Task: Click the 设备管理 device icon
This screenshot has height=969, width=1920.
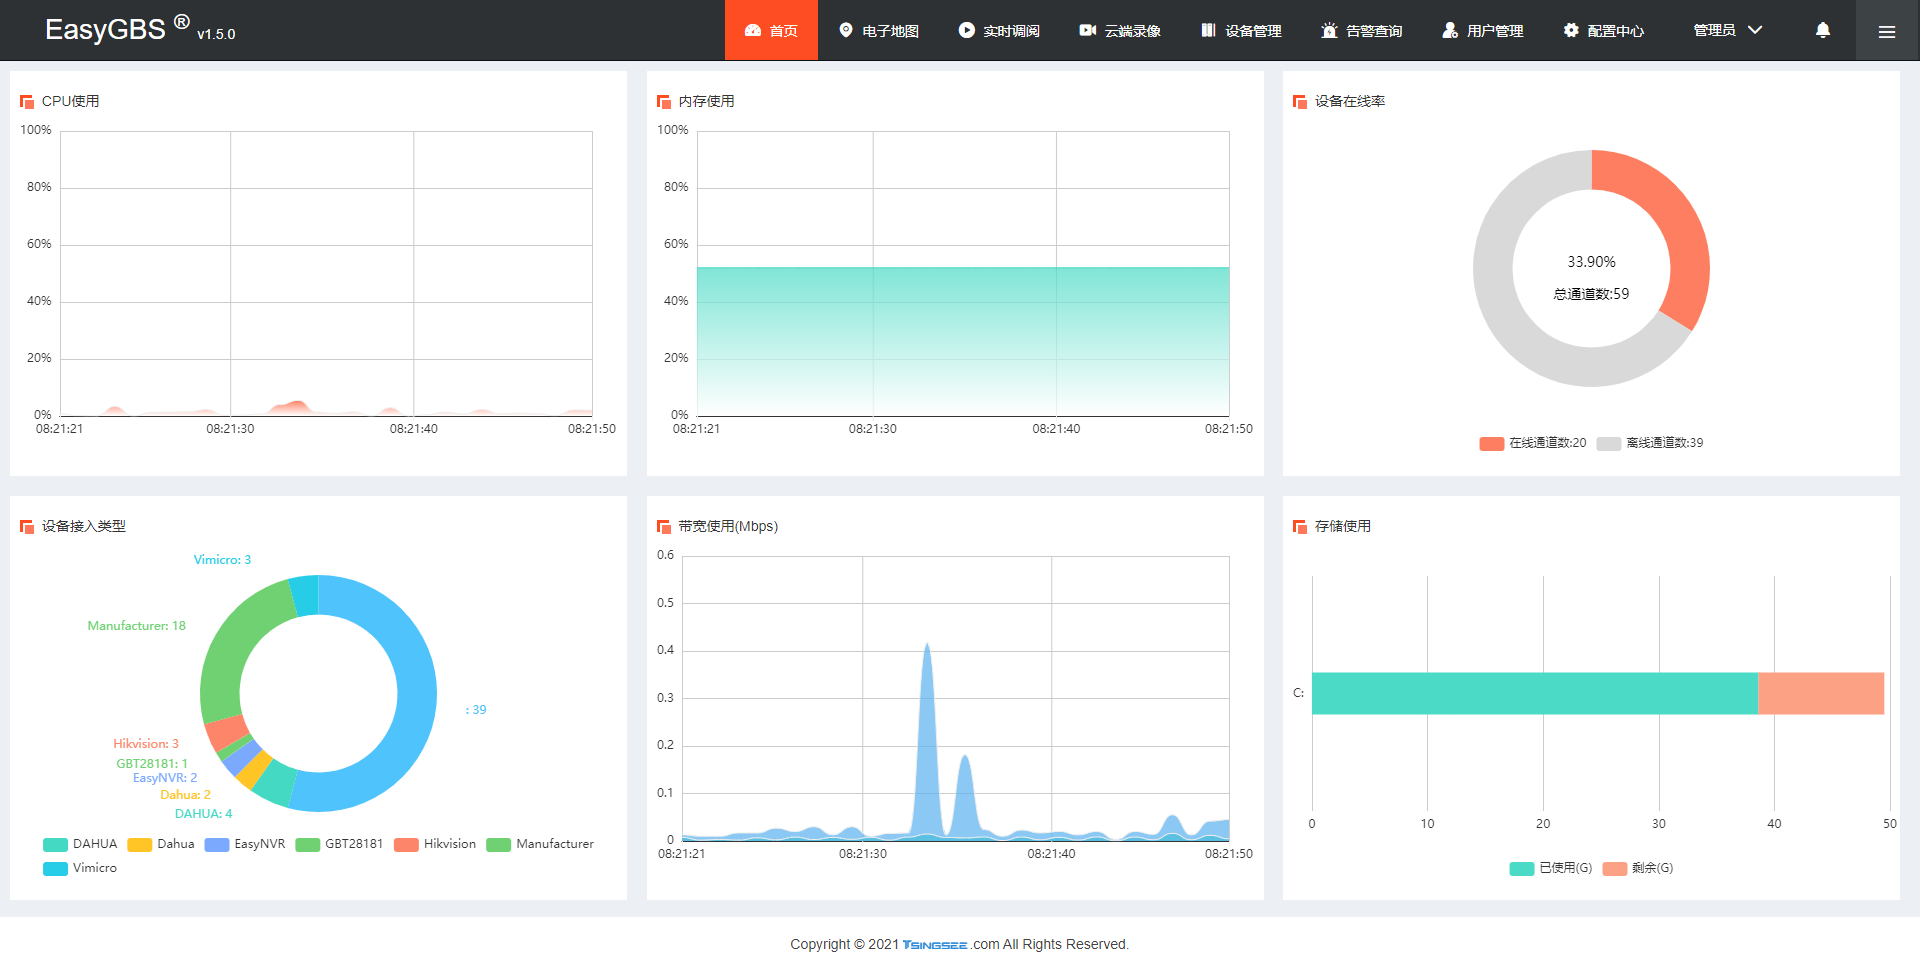Action: (x=1208, y=30)
